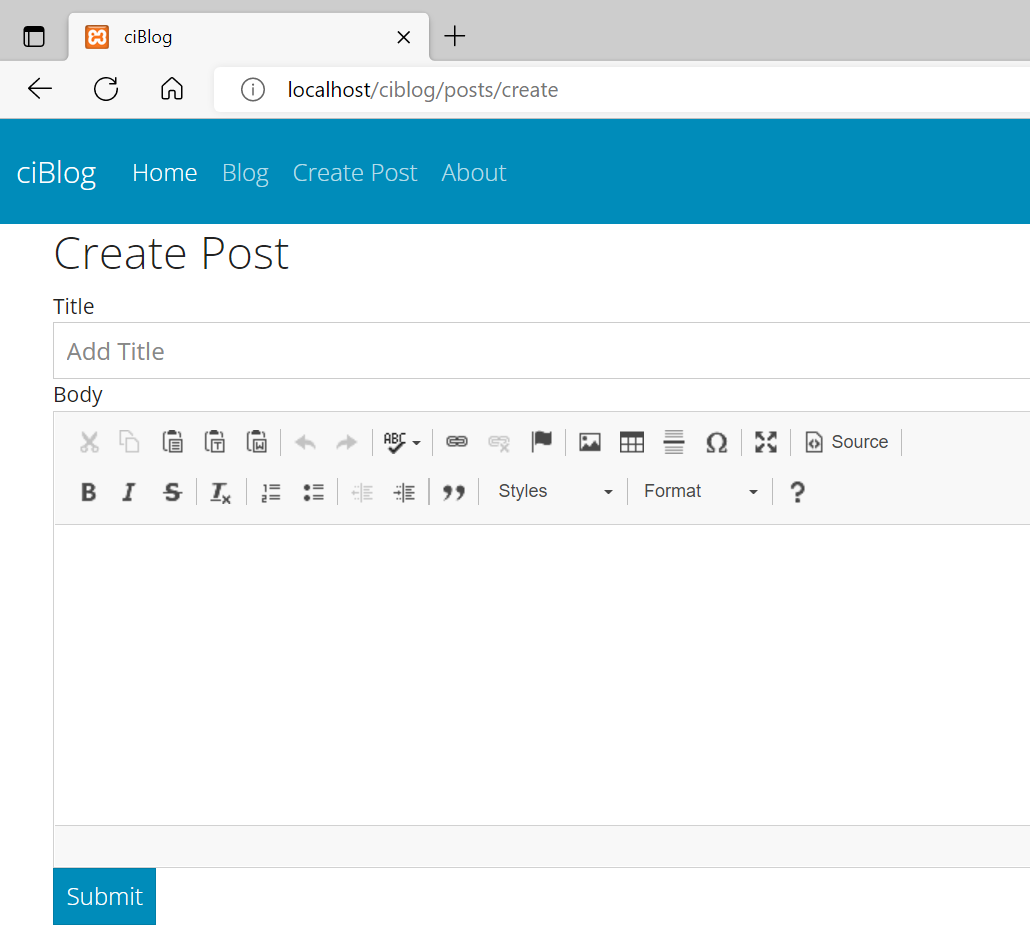Viewport: 1030px width, 940px height.
Task: Select the ciBlog browser tab
Action: tap(249, 37)
